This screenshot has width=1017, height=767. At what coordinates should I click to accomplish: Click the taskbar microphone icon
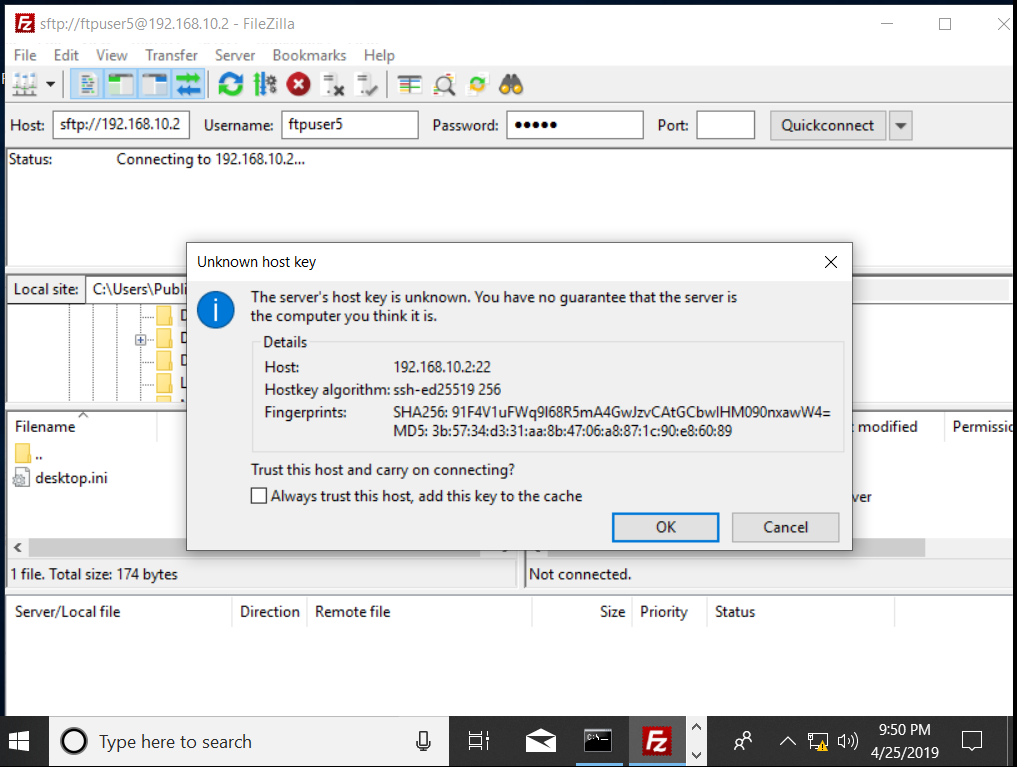(x=424, y=741)
